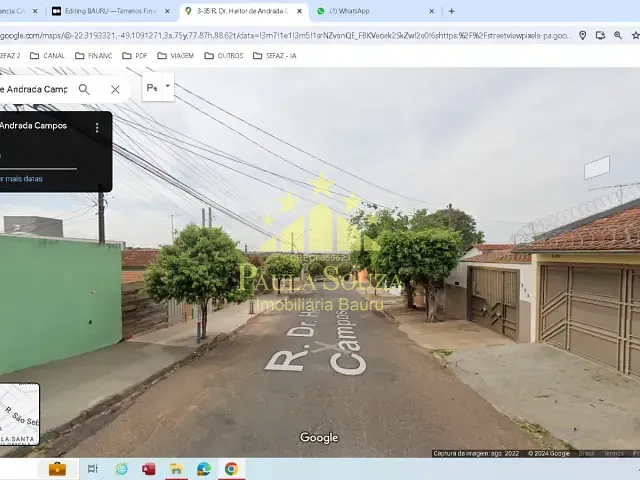The width and height of the screenshot is (640, 480).
Task: Click the Andrada Campos search input field
Action: tap(35, 89)
